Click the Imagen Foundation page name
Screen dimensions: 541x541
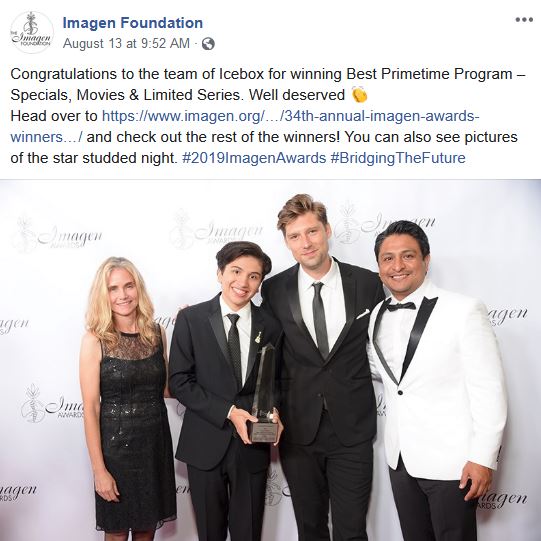click(x=132, y=23)
